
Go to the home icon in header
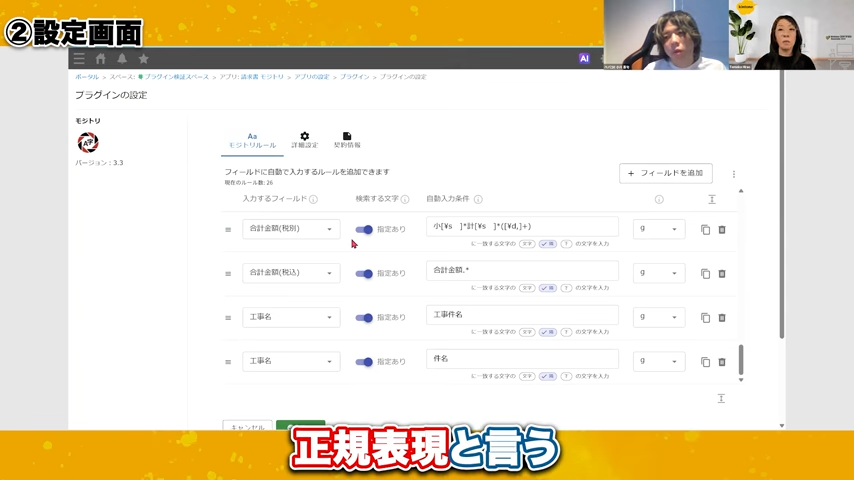[x=101, y=59]
